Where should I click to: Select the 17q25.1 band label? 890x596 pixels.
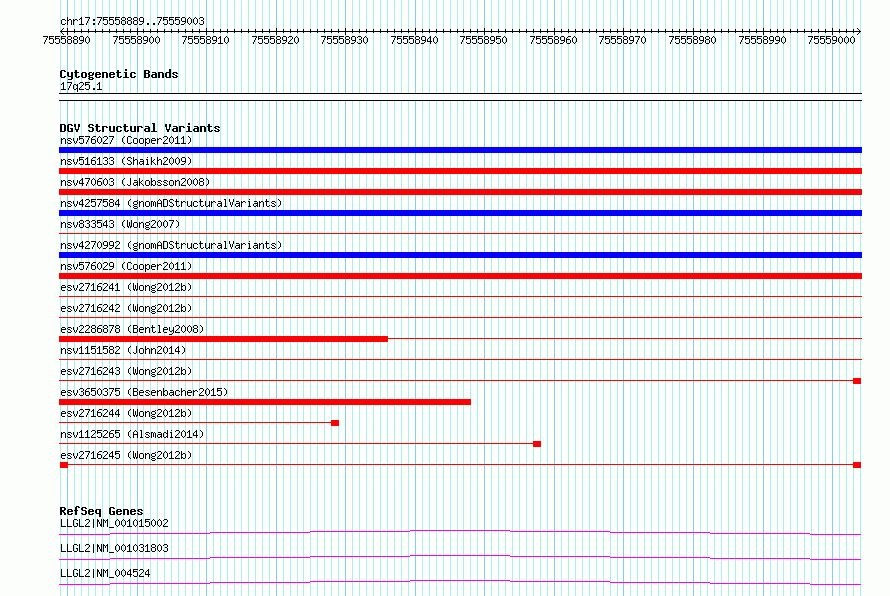pyautogui.click(x=81, y=86)
